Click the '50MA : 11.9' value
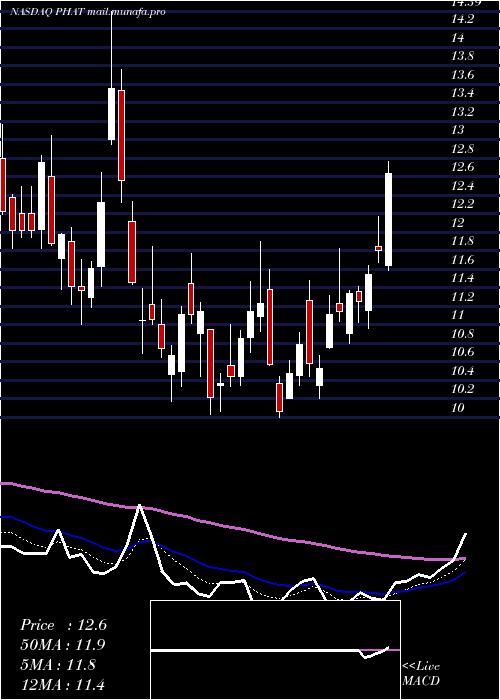 pyautogui.click(x=63, y=646)
